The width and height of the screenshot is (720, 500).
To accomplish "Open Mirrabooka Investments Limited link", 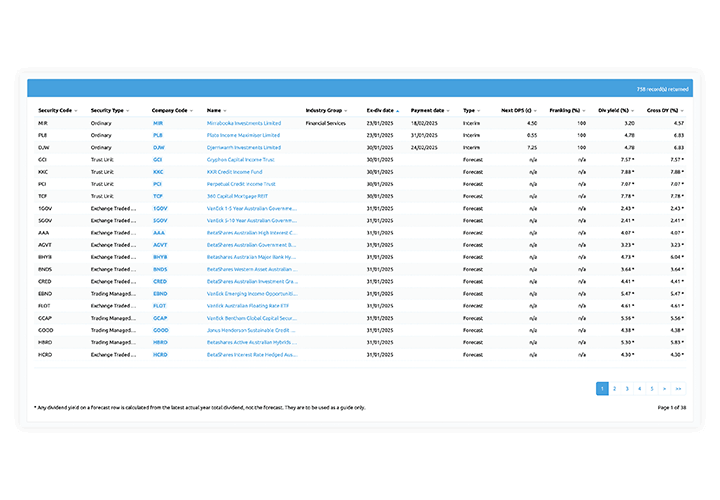I will pos(244,124).
